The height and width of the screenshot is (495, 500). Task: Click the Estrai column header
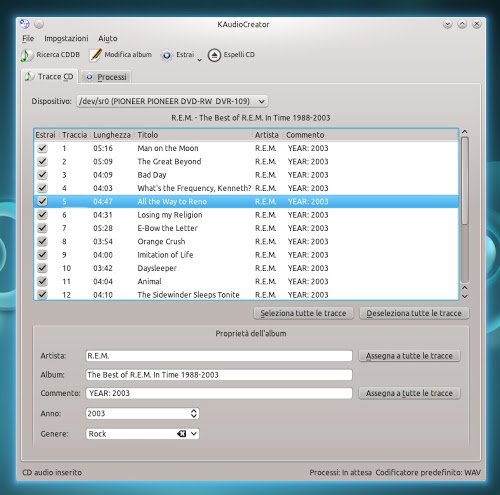point(46,135)
